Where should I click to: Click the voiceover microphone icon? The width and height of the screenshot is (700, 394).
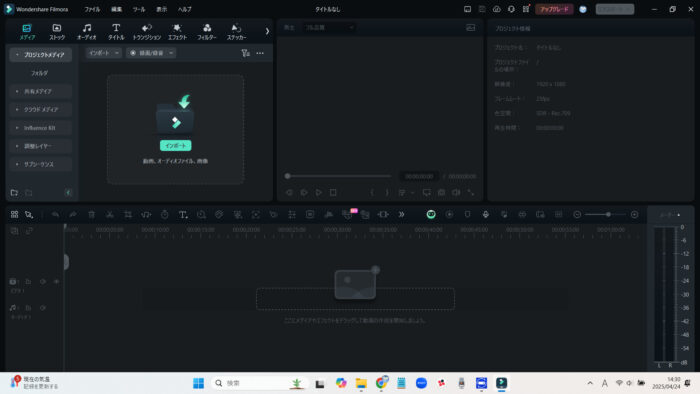point(486,215)
